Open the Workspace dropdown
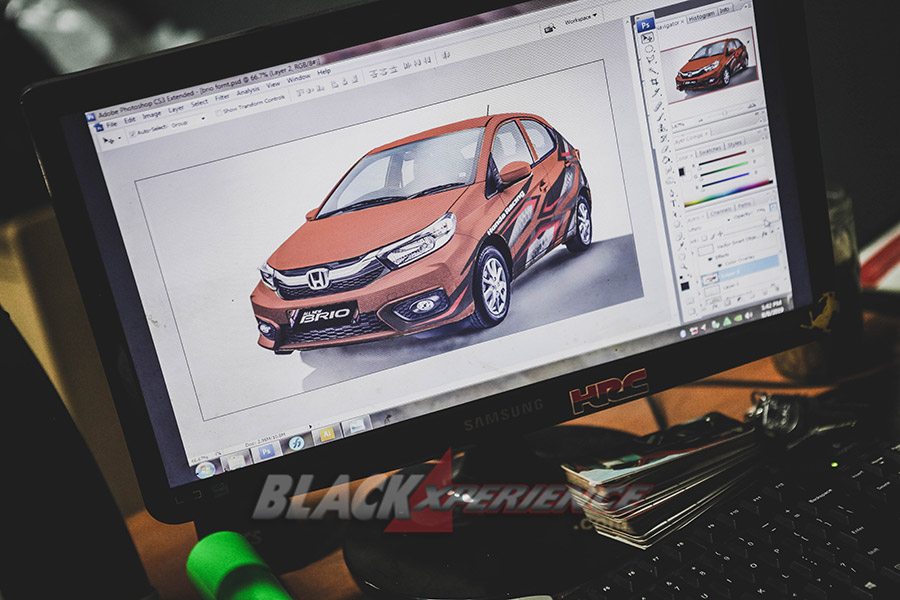 [x=580, y=20]
